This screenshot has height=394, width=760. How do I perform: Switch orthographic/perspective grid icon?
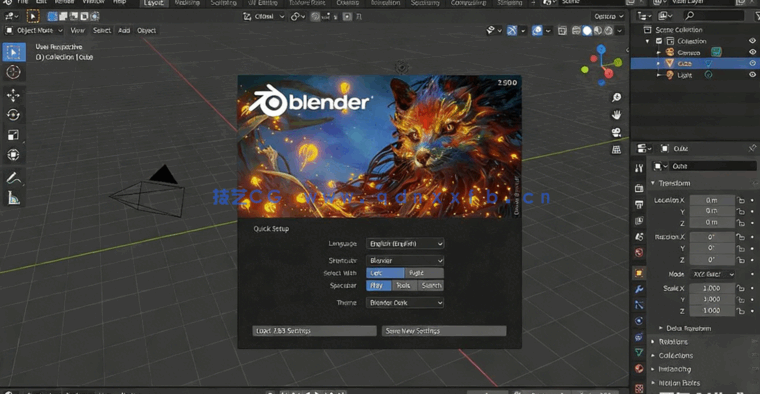click(x=616, y=150)
